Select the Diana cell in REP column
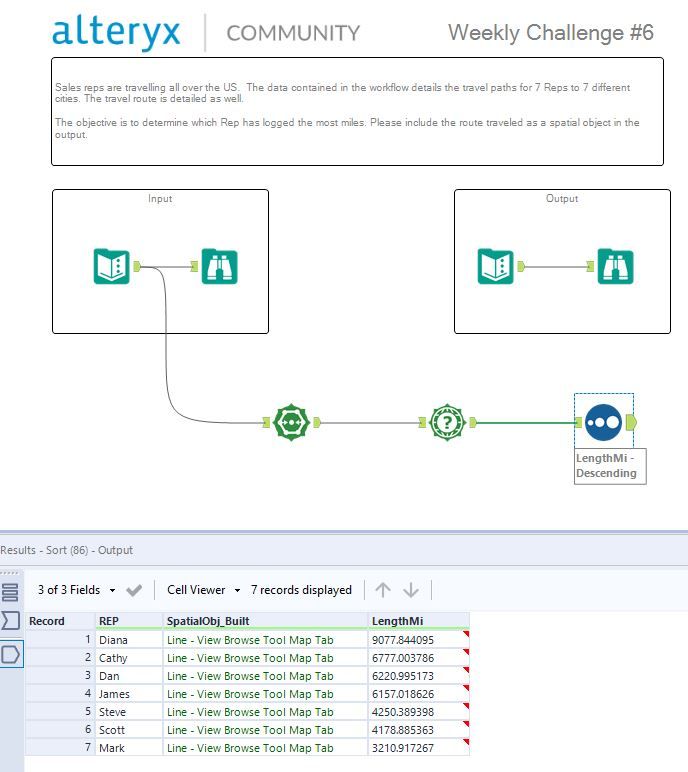 point(129,640)
